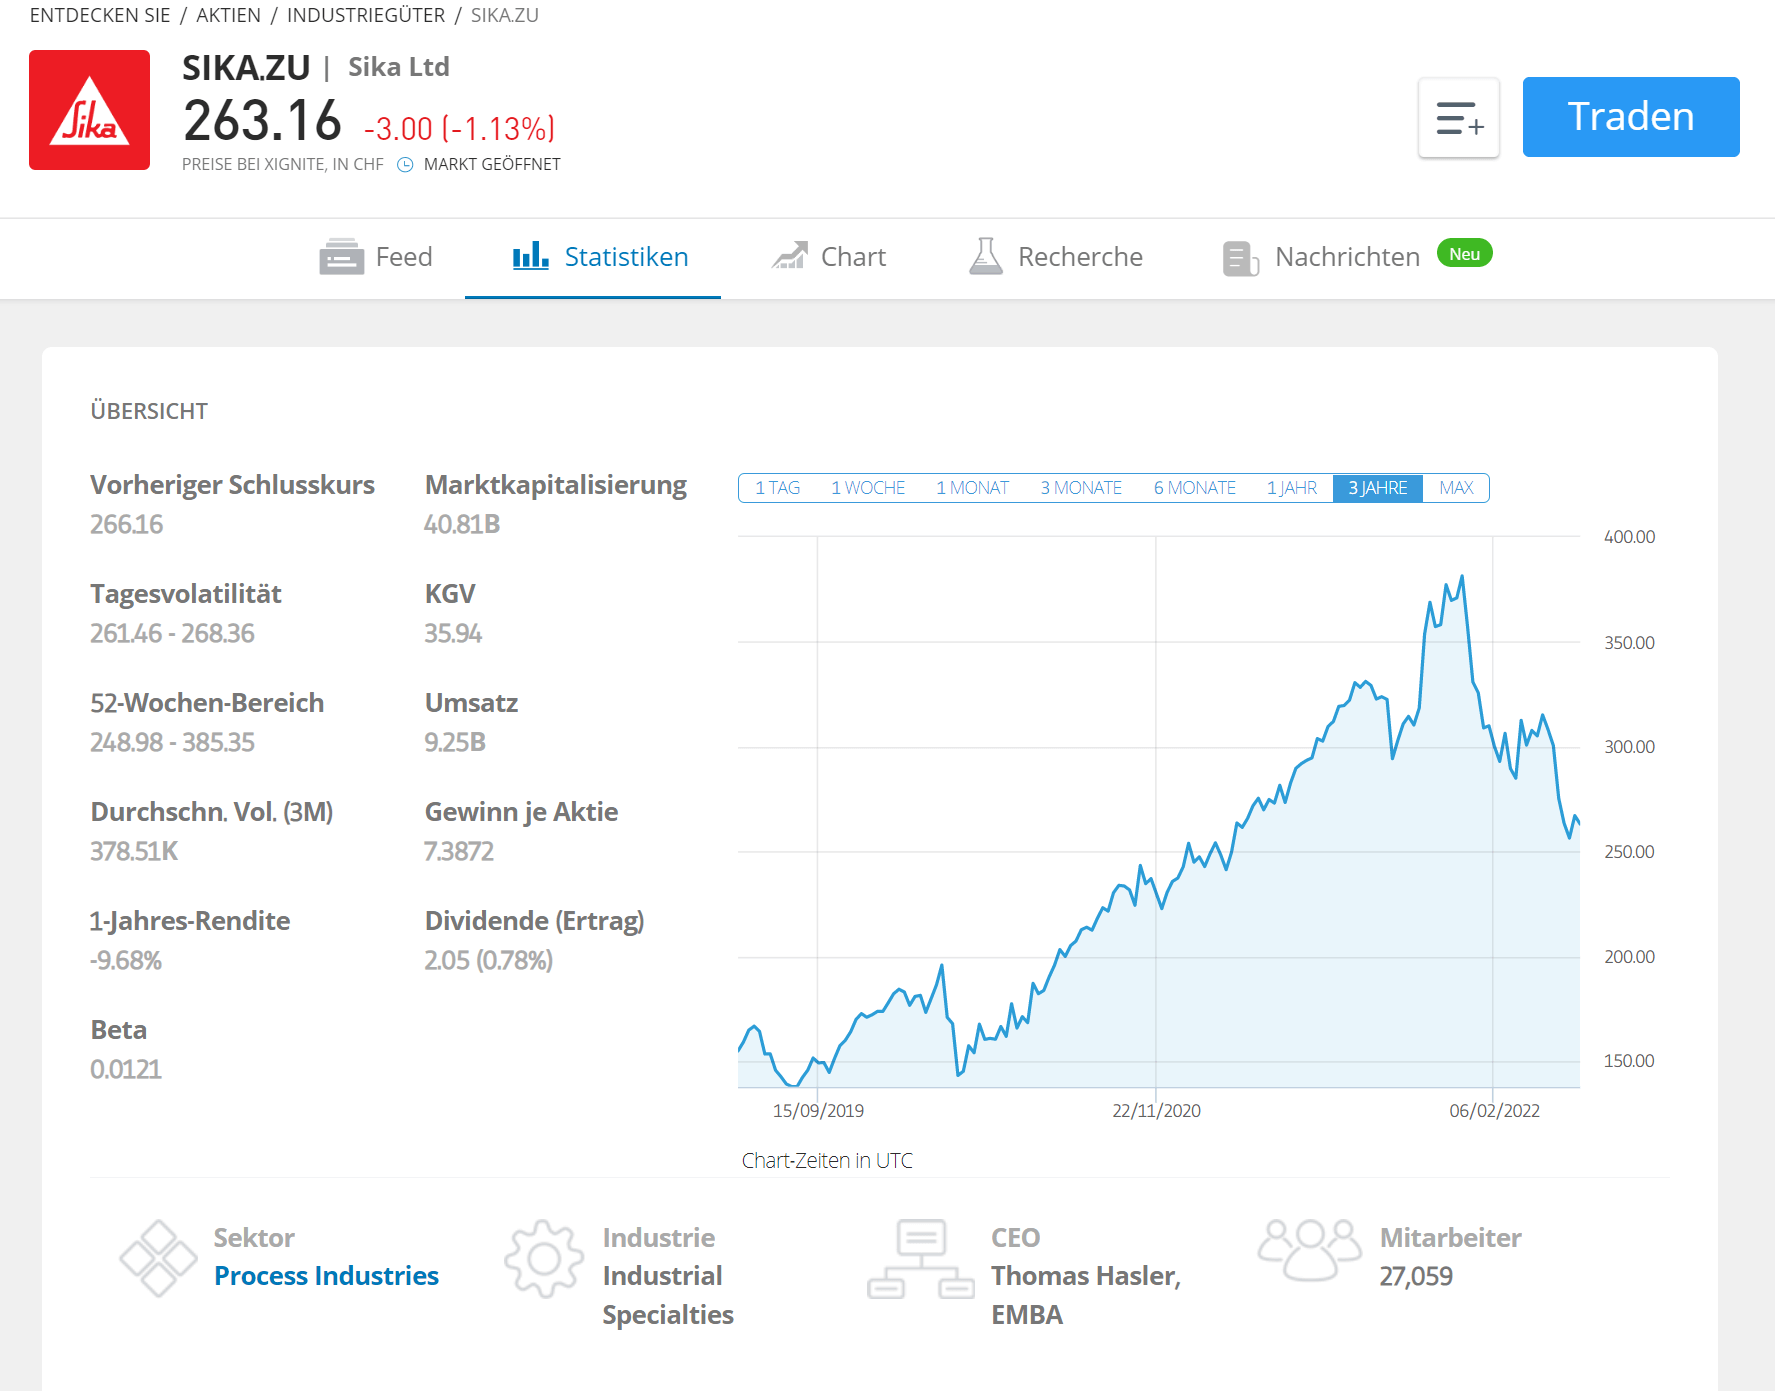The image size is (1775, 1391).
Task: Click the current price 263.16
Action: point(263,121)
